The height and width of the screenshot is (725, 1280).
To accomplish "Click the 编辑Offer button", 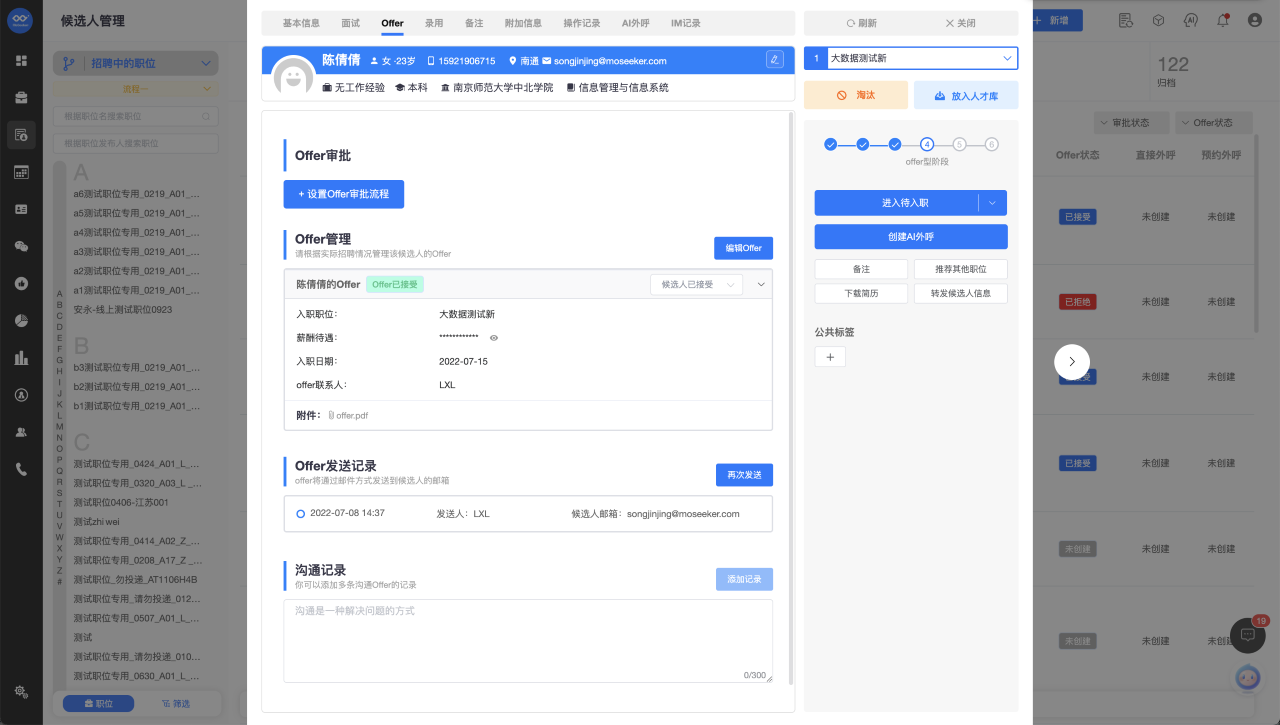I will [743, 248].
